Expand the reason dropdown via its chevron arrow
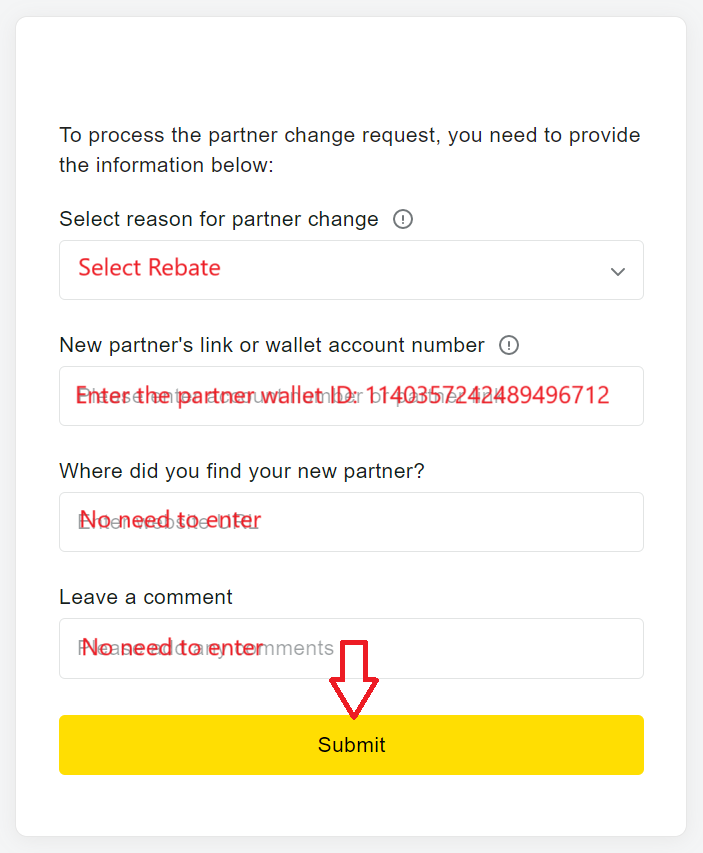This screenshot has width=703, height=853. (x=618, y=271)
